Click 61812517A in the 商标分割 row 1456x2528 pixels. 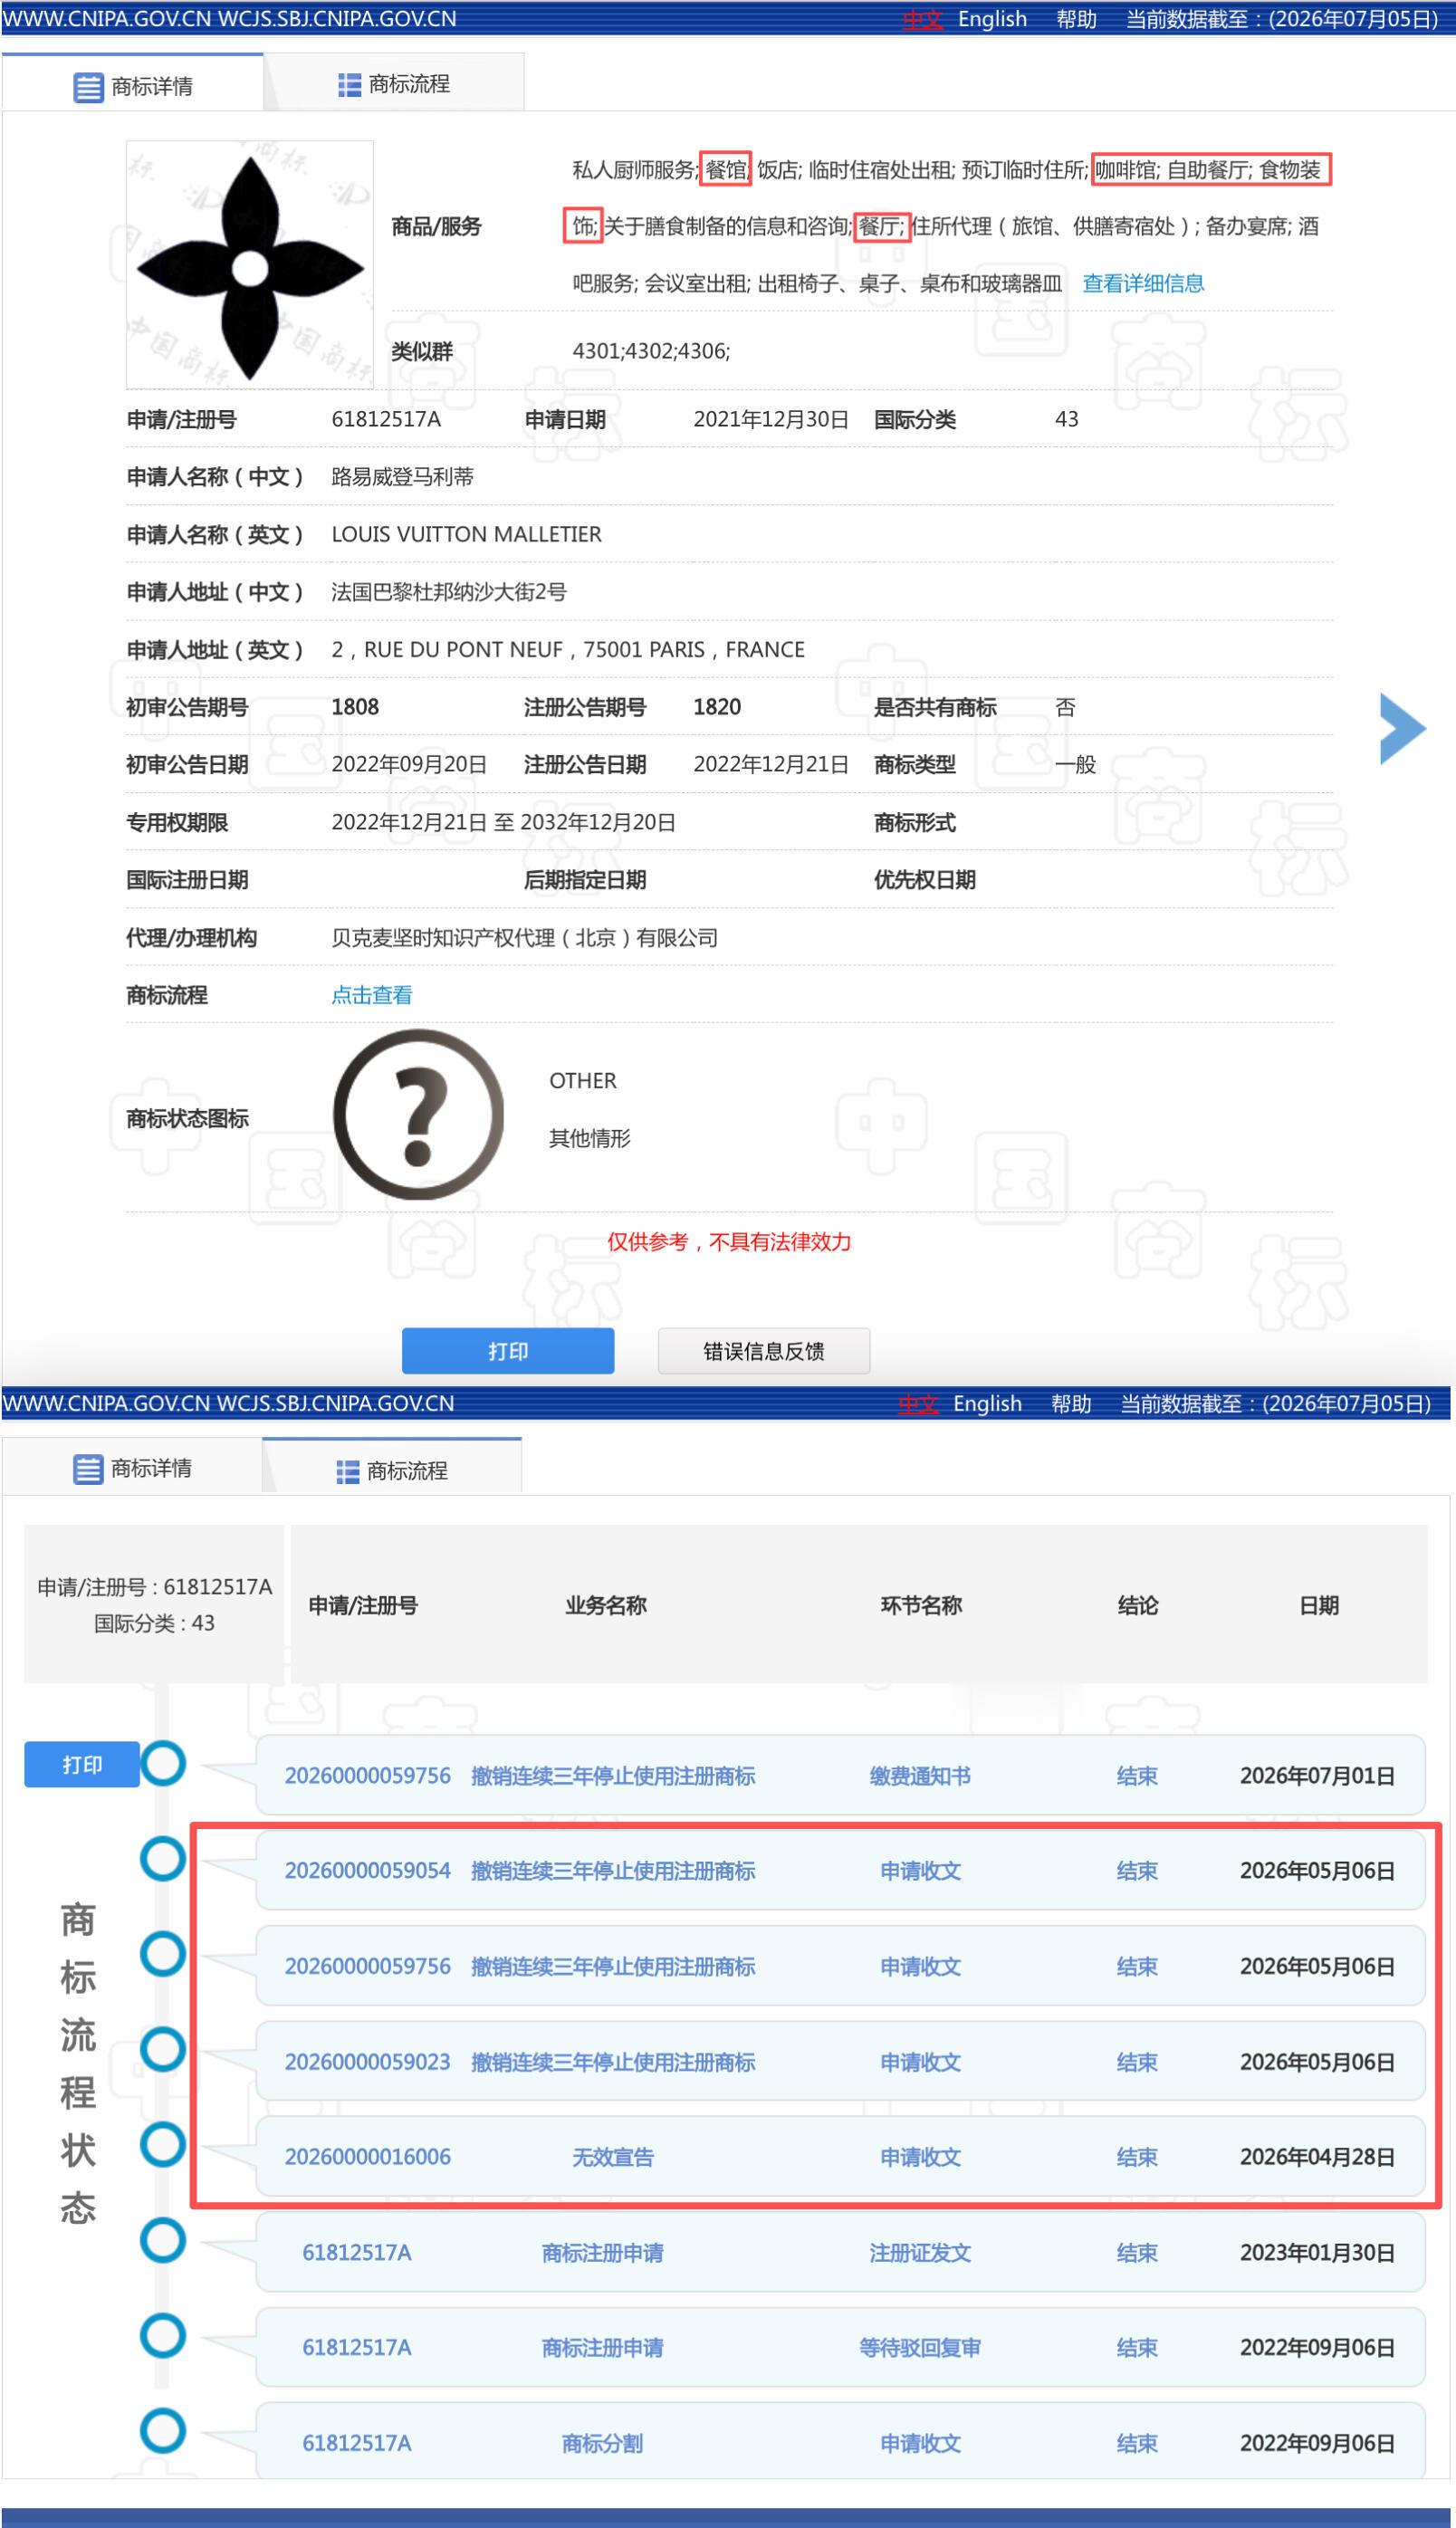357,2442
